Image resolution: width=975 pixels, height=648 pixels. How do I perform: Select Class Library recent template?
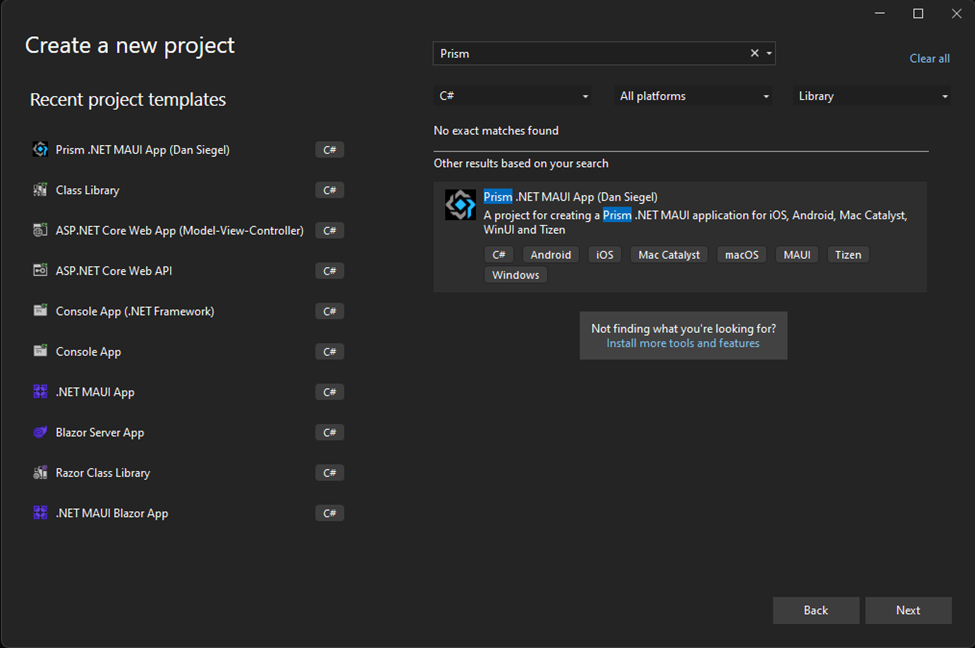coord(188,190)
